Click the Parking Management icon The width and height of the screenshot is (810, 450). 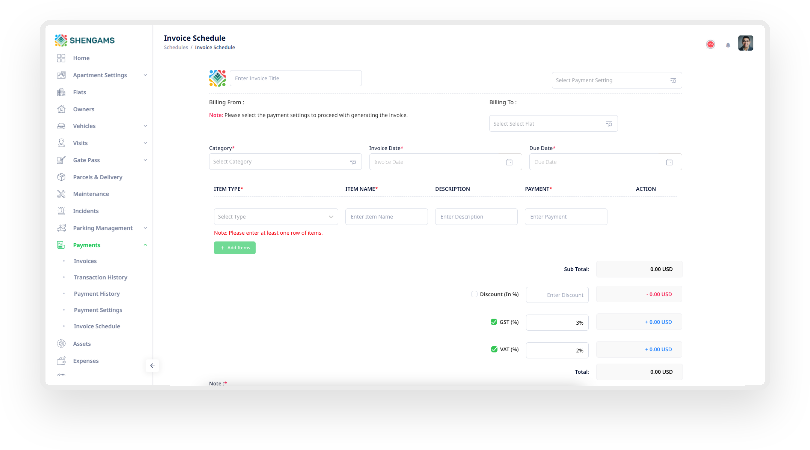point(61,228)
